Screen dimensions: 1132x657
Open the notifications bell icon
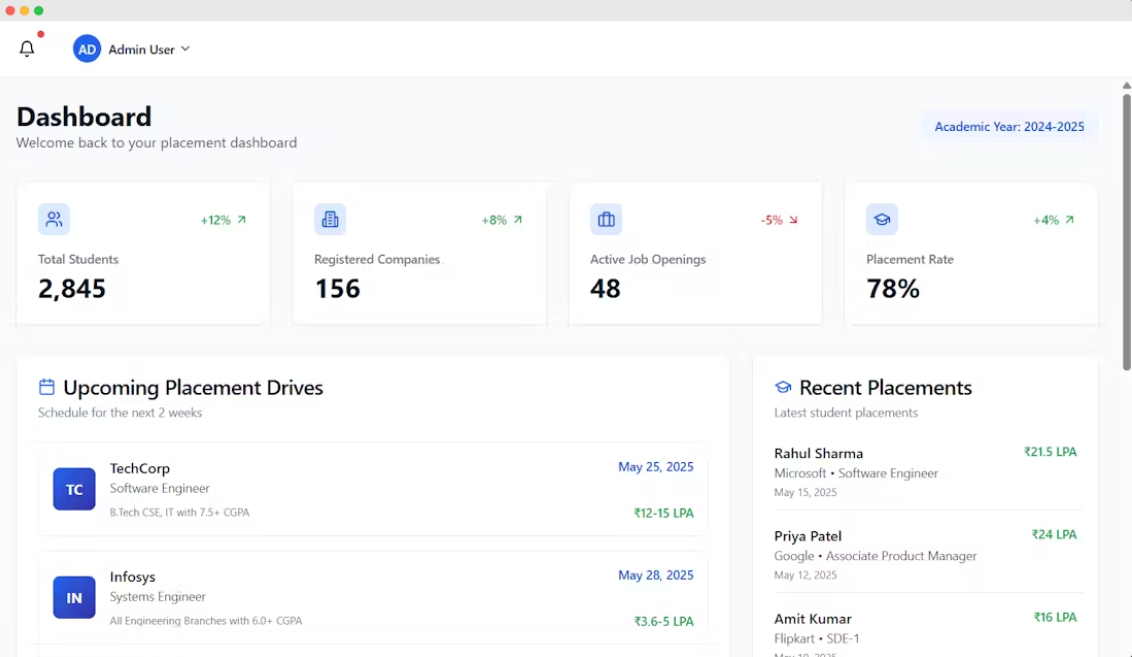[x=27, y=48]
